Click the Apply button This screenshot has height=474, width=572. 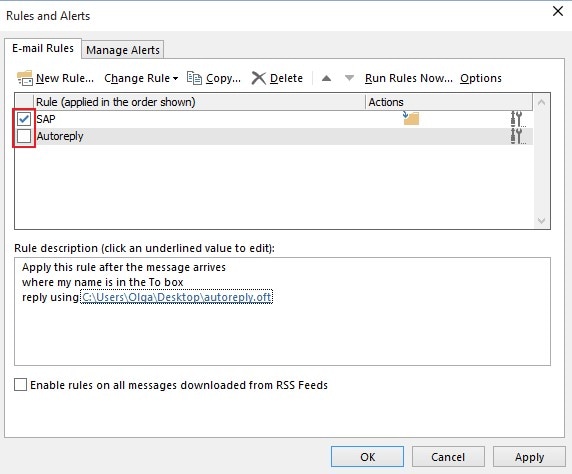(529, 456)
